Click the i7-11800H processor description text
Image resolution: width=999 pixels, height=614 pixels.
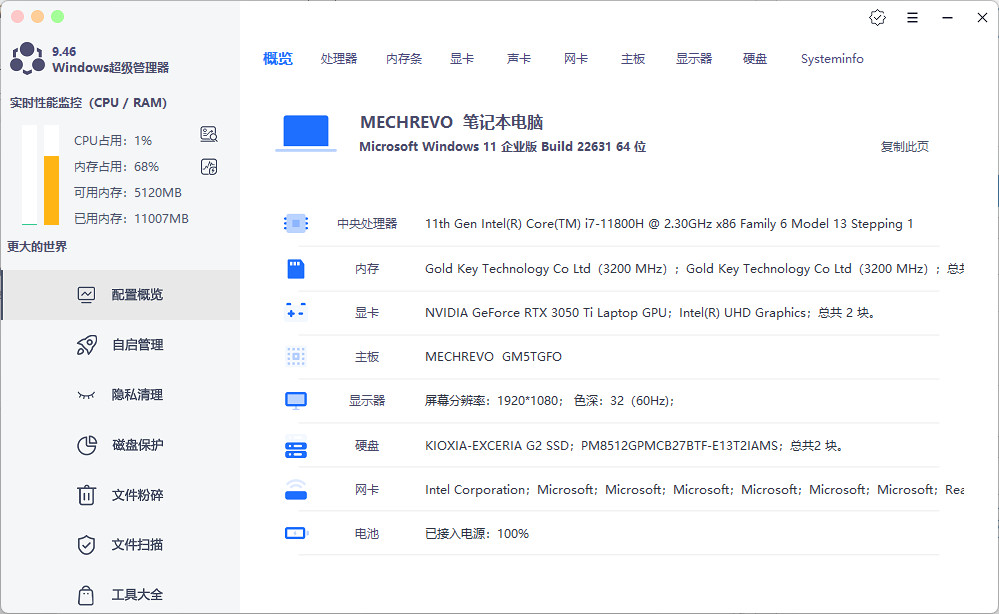point(669,224)
